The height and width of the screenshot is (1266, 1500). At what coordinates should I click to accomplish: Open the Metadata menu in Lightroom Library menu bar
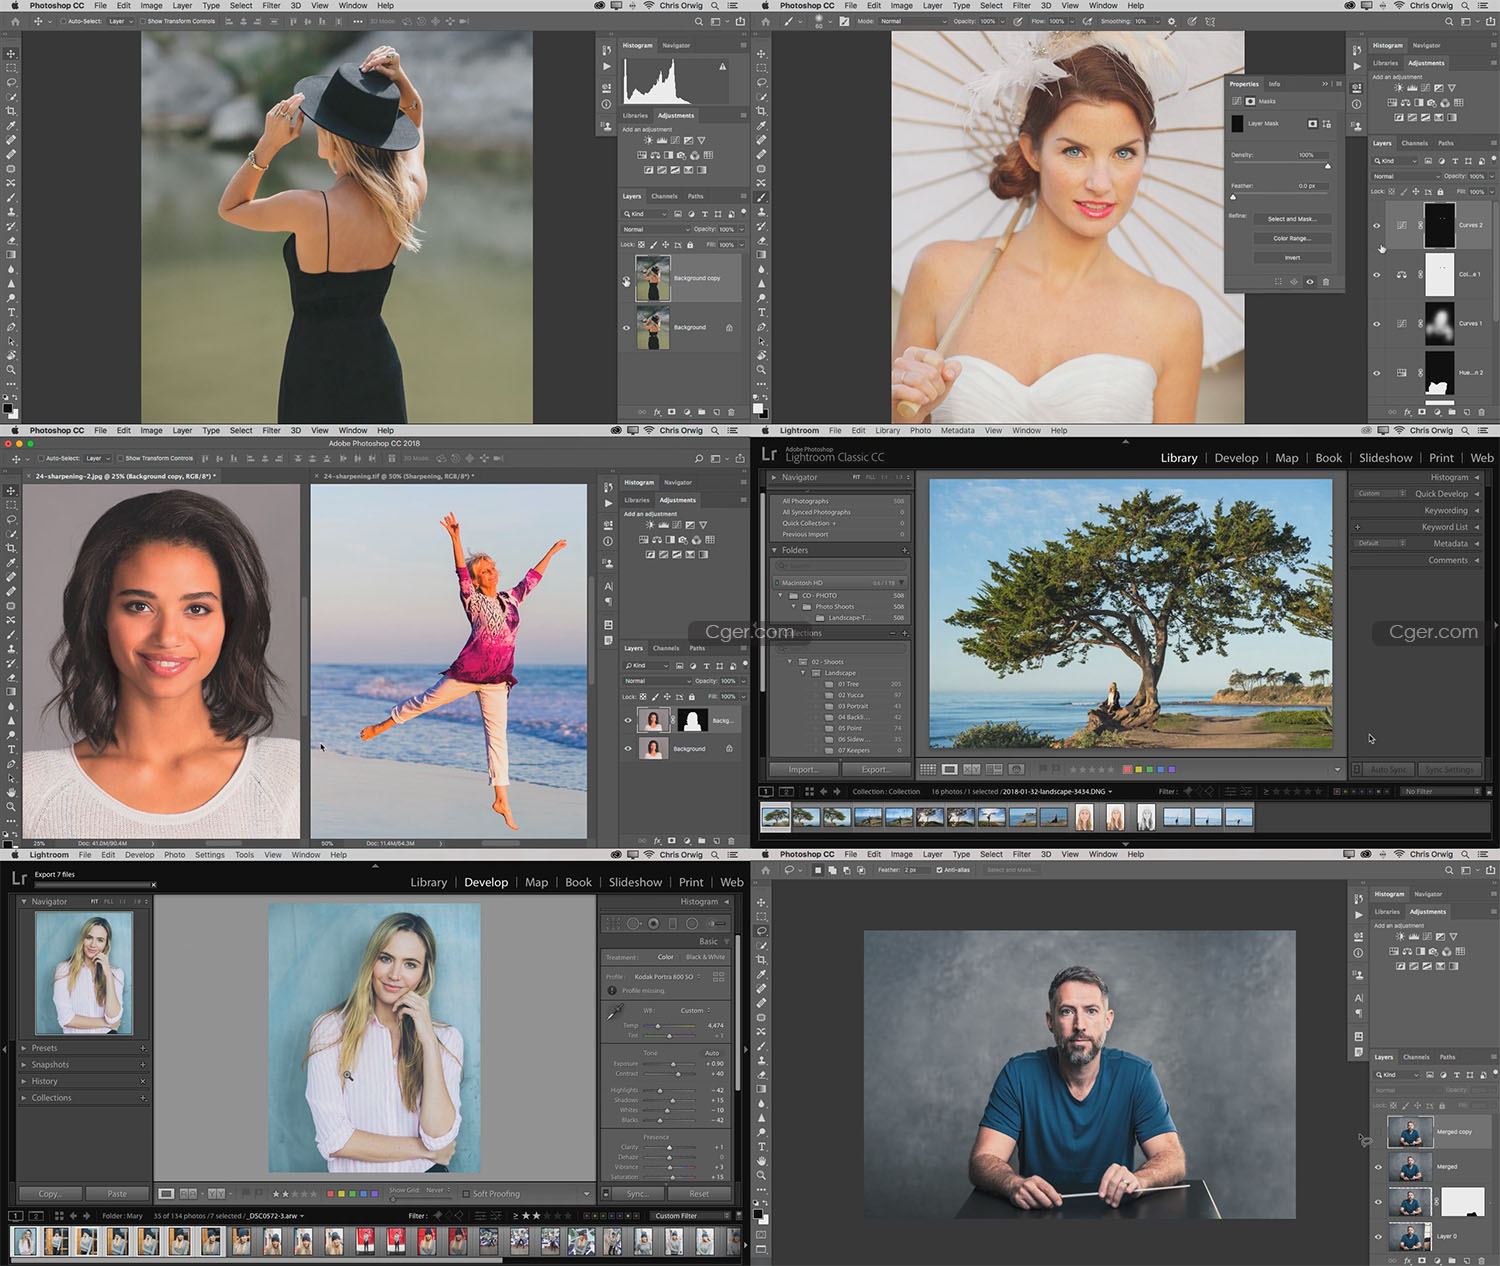957,431
